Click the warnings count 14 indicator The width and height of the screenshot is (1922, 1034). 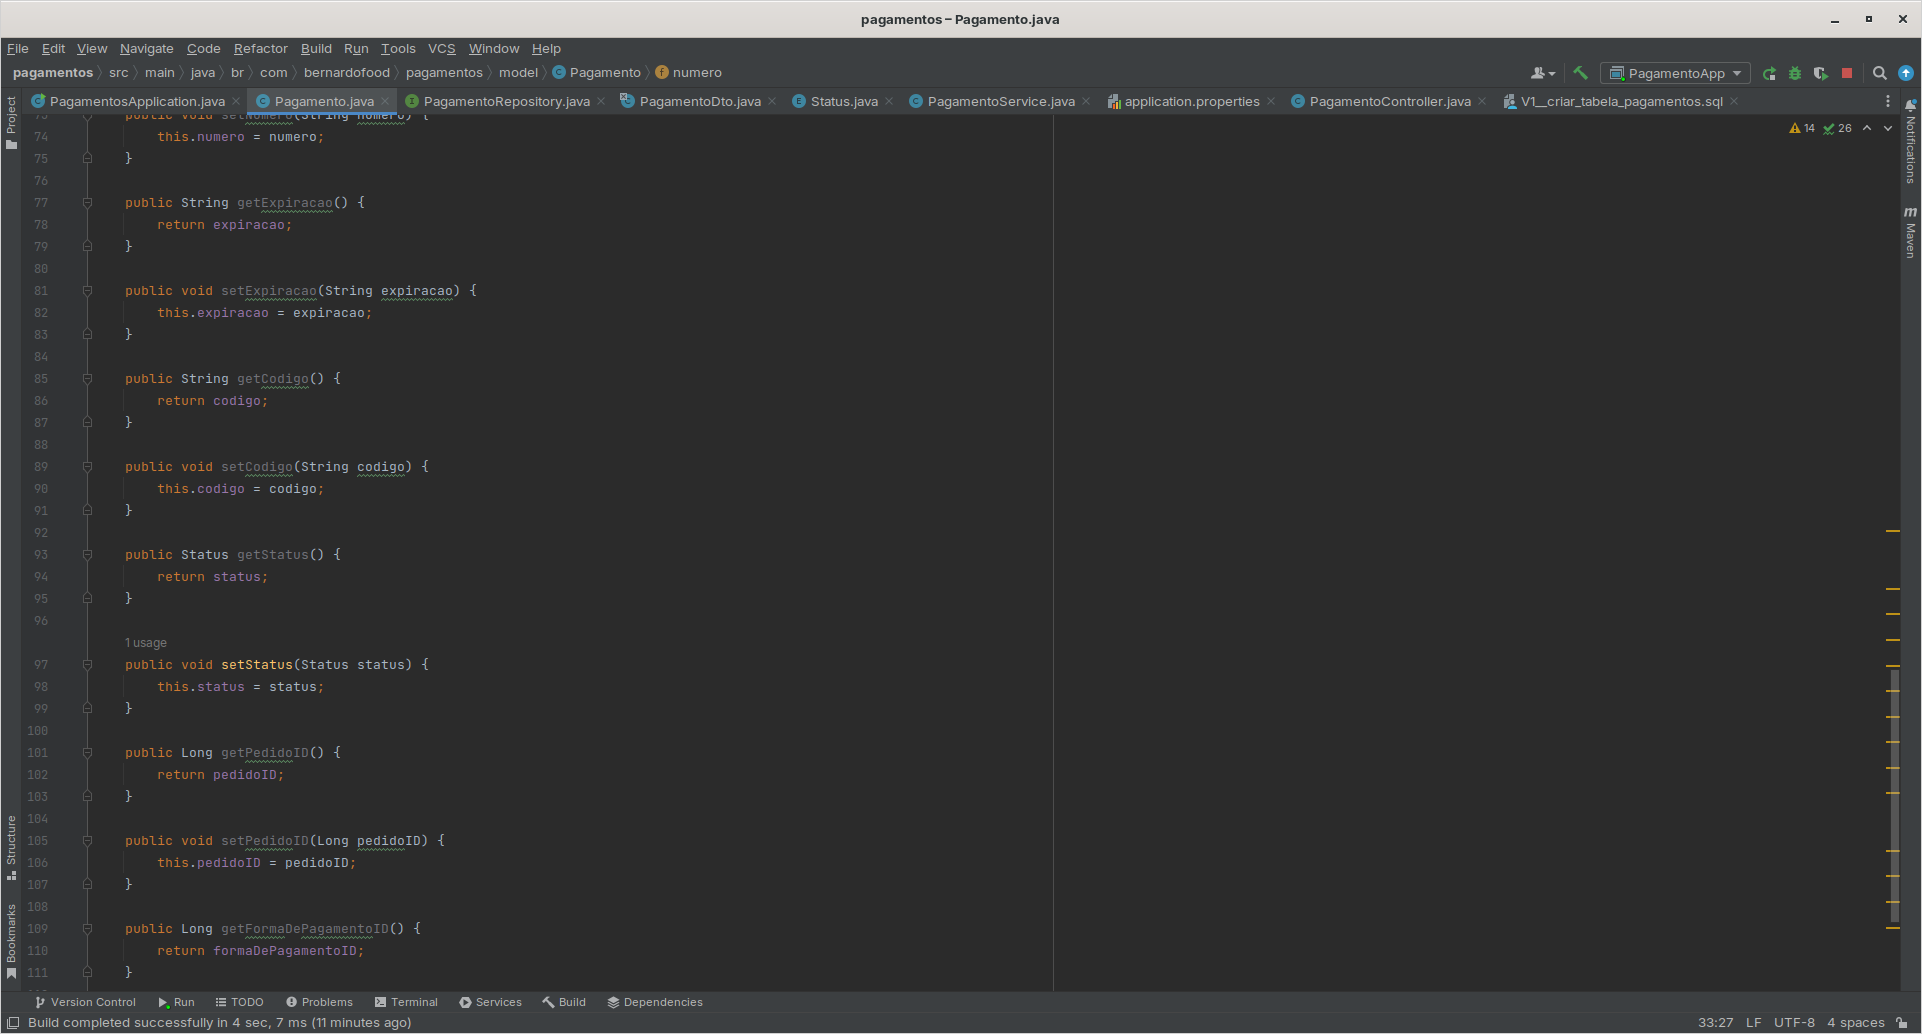click(1802, 128)
